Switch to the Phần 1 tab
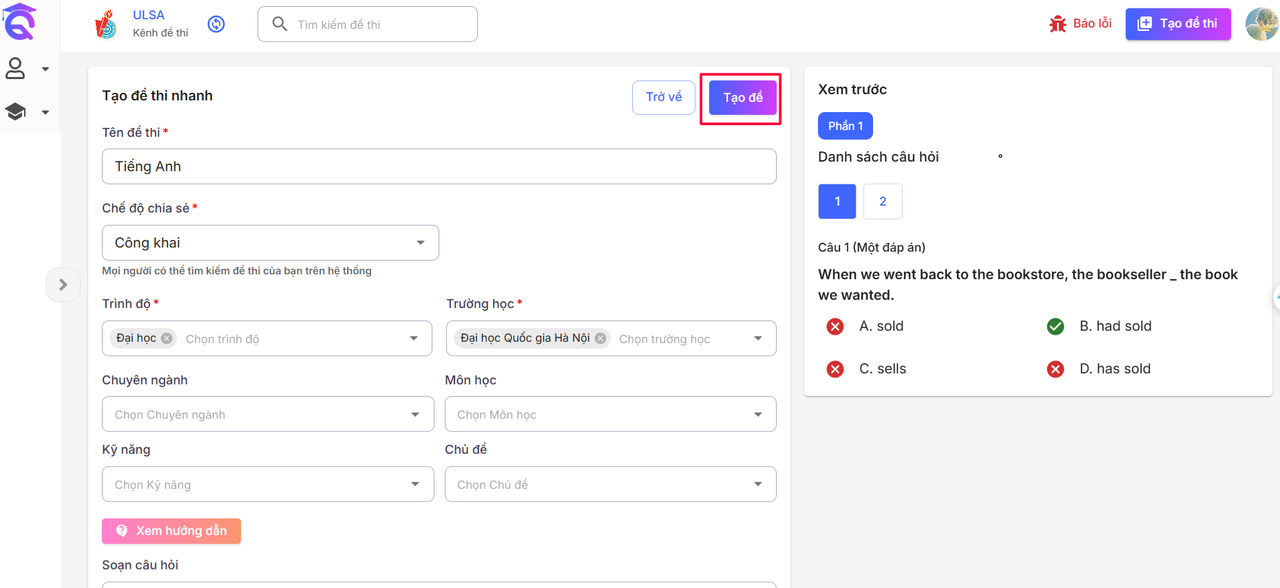Image resolution: width=1280 pixels, height=588 pixels. coord(845,126)
